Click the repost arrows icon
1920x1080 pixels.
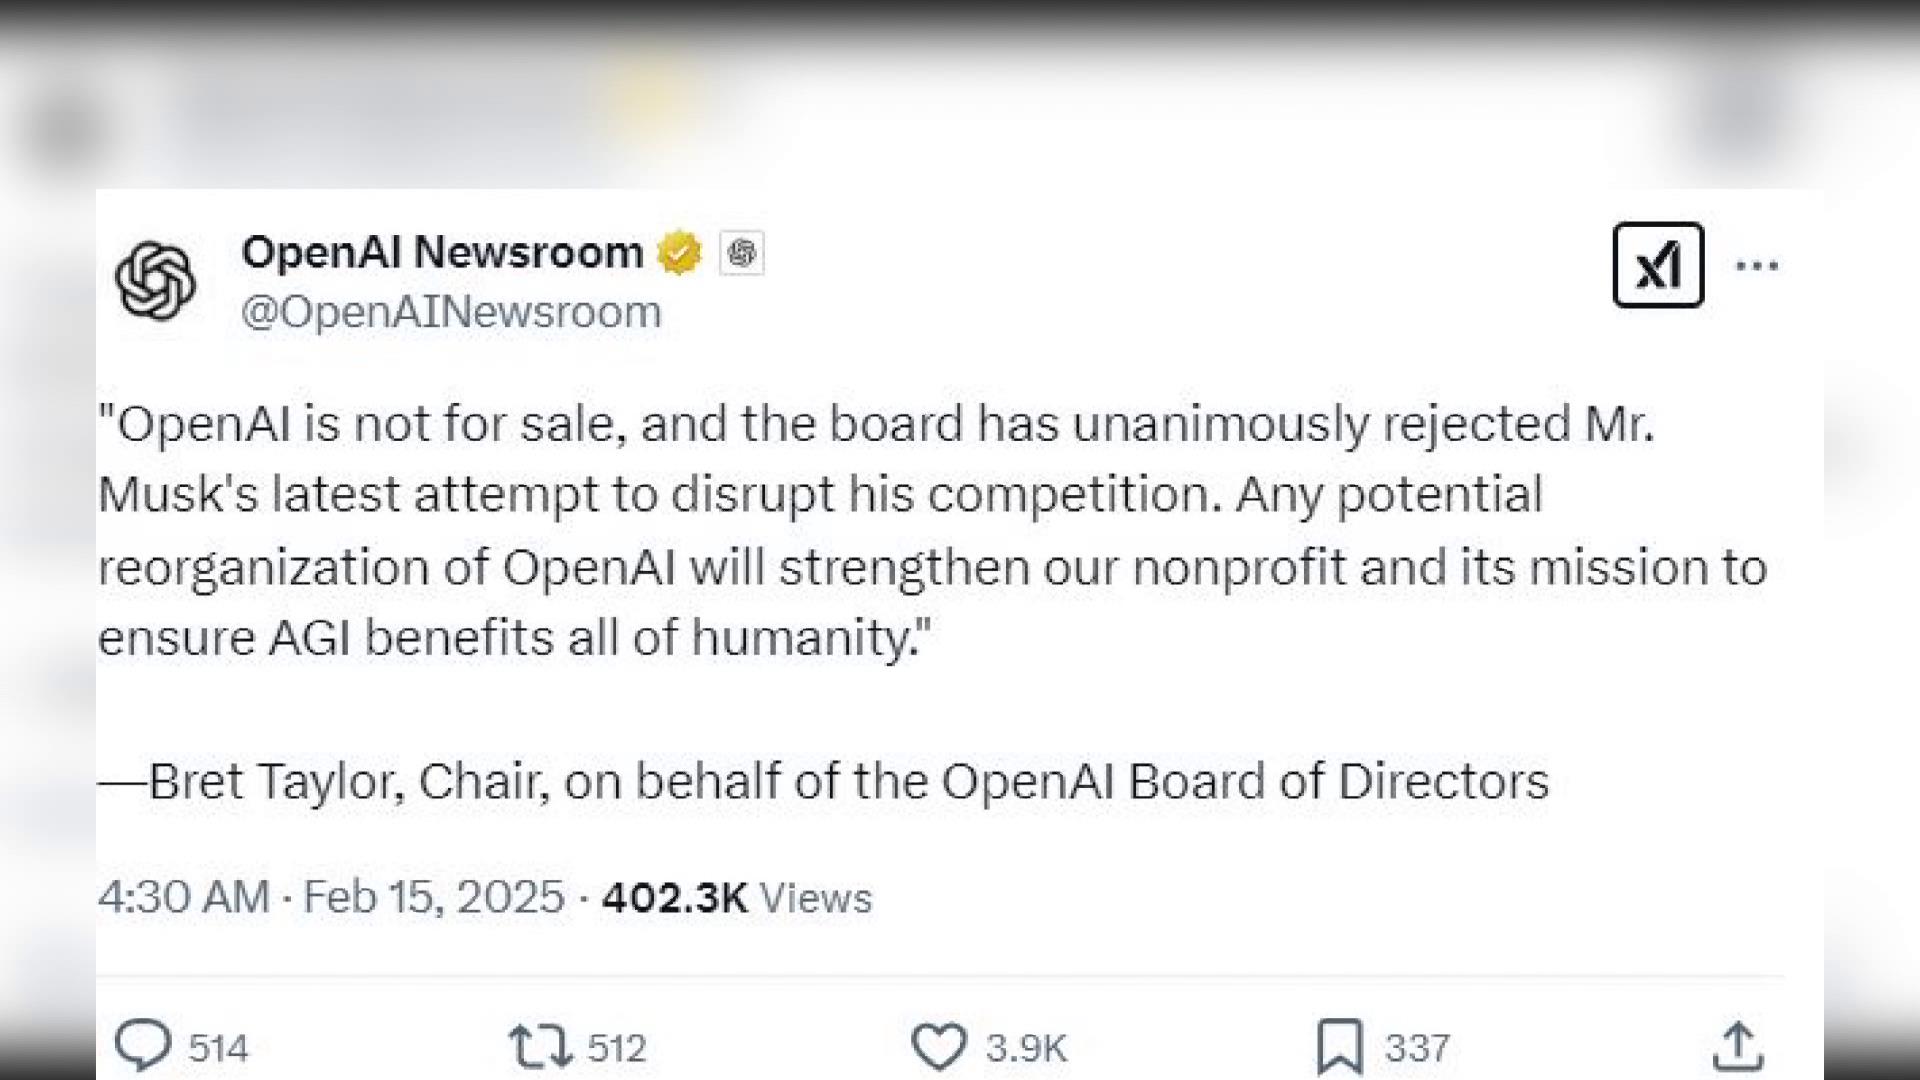pyautogui.click(x=540, y=1047)
